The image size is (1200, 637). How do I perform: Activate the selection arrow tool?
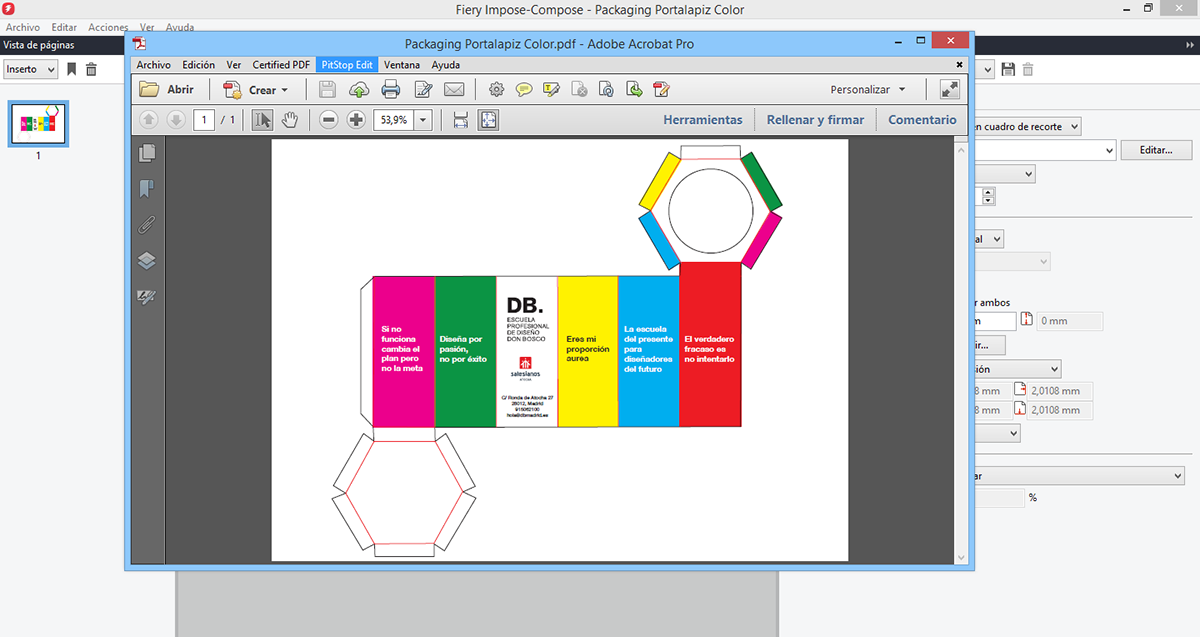click(x=262, y=120)
